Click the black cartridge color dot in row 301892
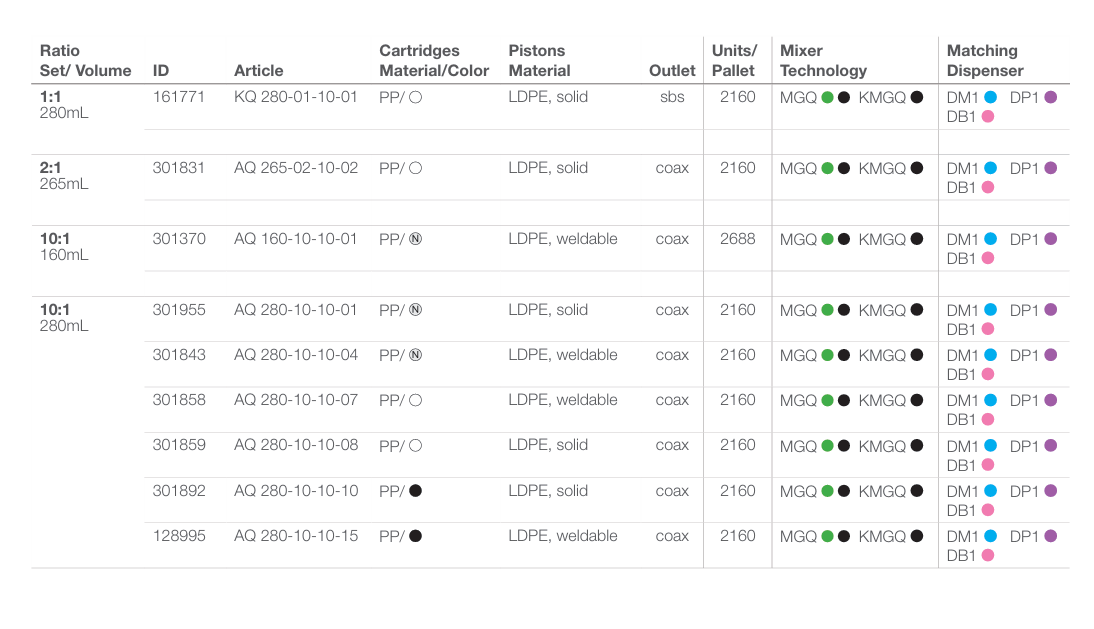This screenshot has height=629, width=1094. coord(415,491)
